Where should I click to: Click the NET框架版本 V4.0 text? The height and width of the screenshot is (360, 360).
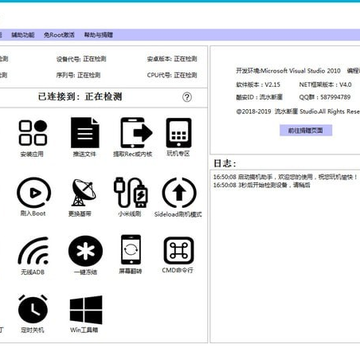(325, 85)
